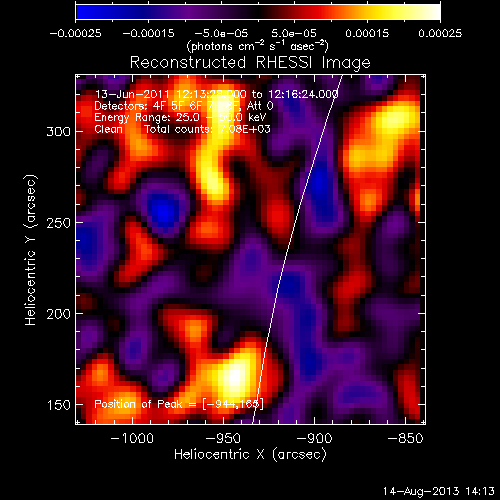Click the blue end of the colorbar
The width and height of the screenshot is (500, 500).
click(x=82, y=12)
